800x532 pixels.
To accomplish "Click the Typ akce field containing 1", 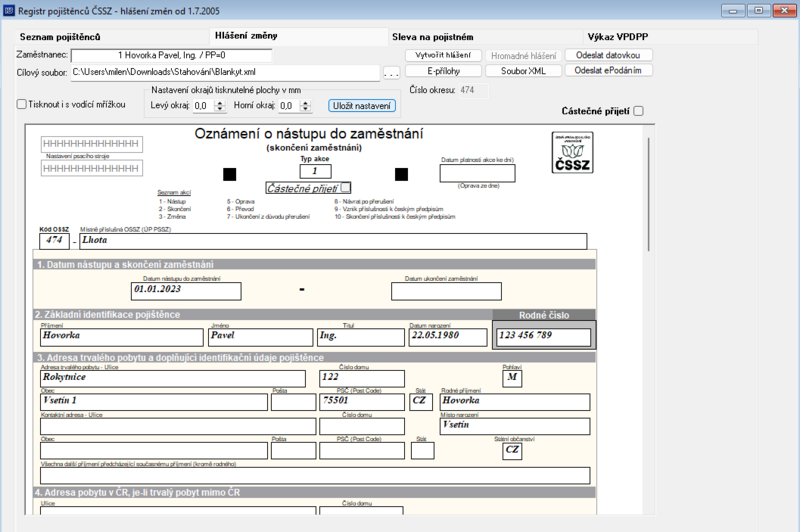I will pyautogui.click(x=315, y=171).
